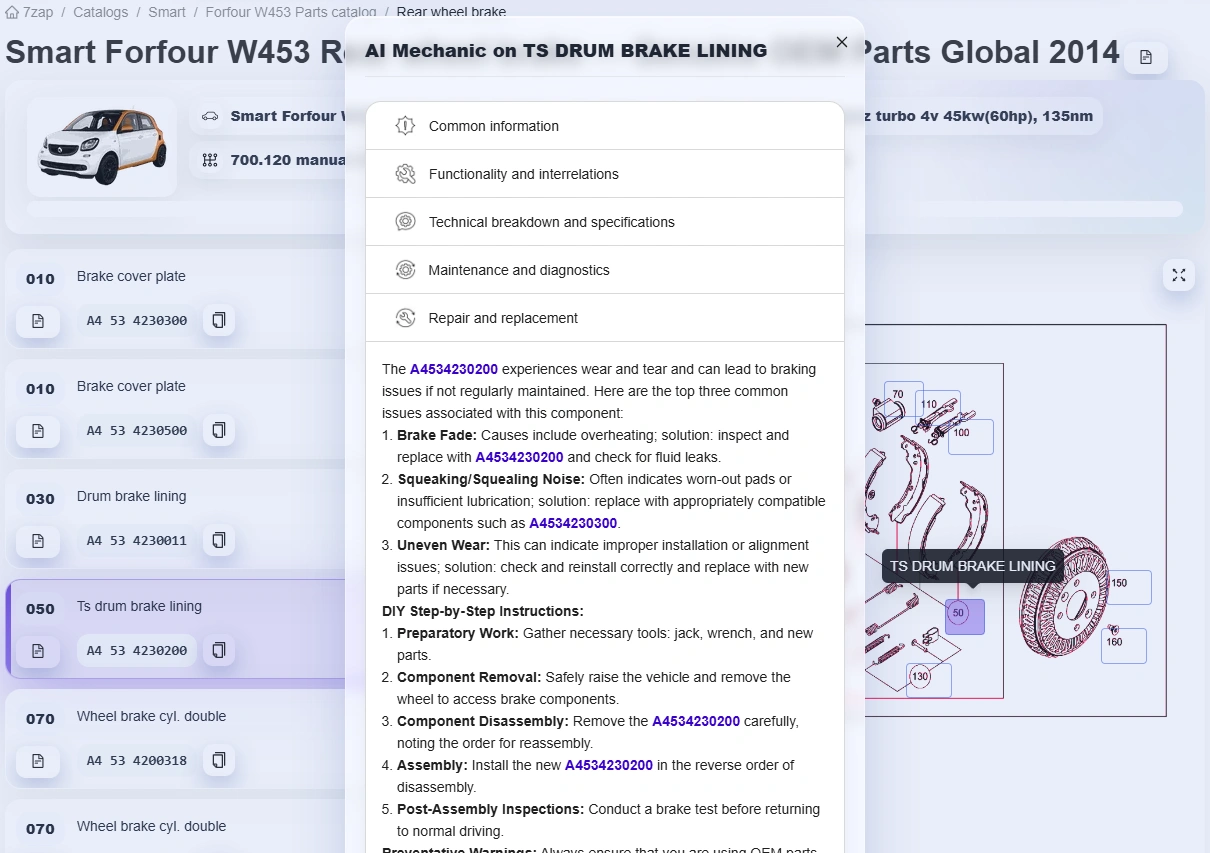Copy part number A4 53 4230011
The image size is (1210, 853).
coord(219,541)
